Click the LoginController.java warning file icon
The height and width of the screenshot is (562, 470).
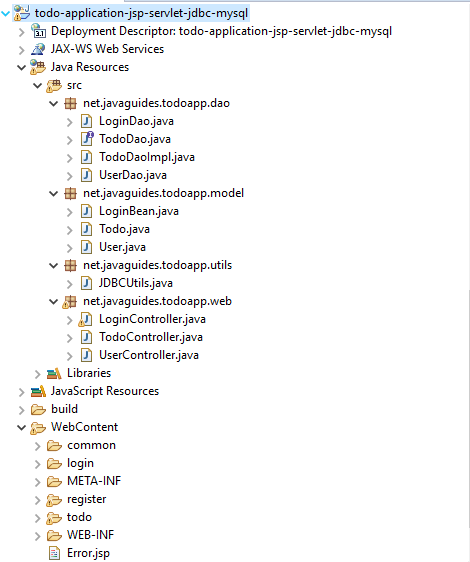coord(86,319)
